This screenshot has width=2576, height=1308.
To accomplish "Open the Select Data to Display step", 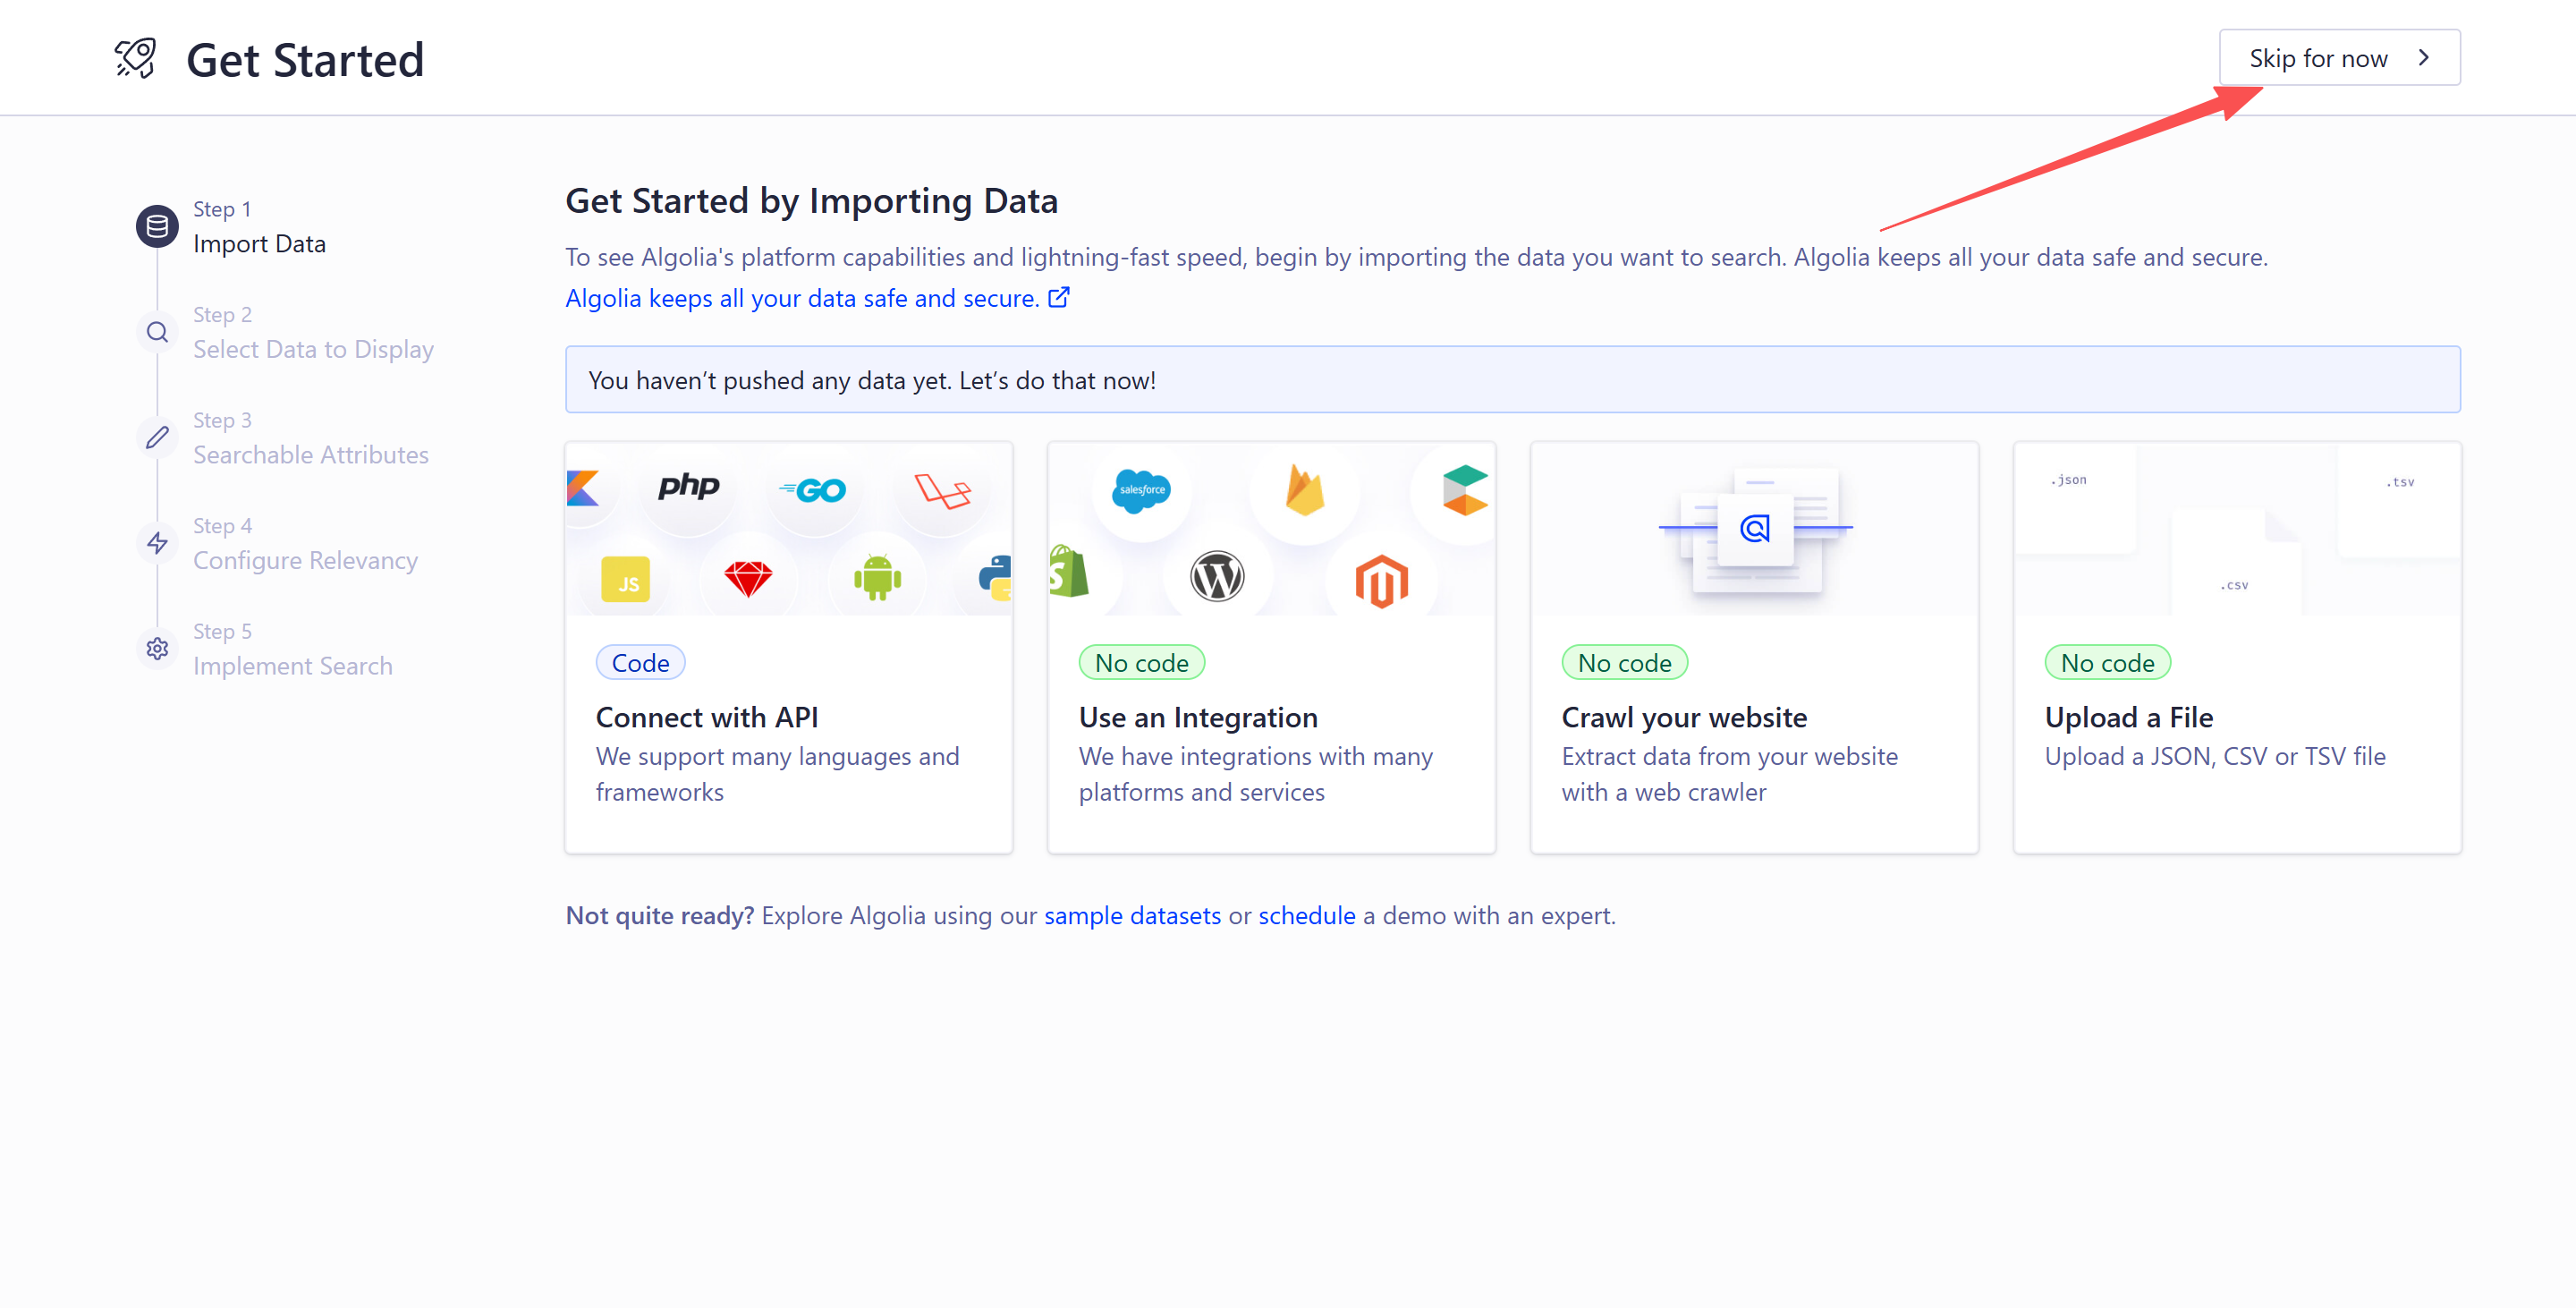I will pos(312,349).
